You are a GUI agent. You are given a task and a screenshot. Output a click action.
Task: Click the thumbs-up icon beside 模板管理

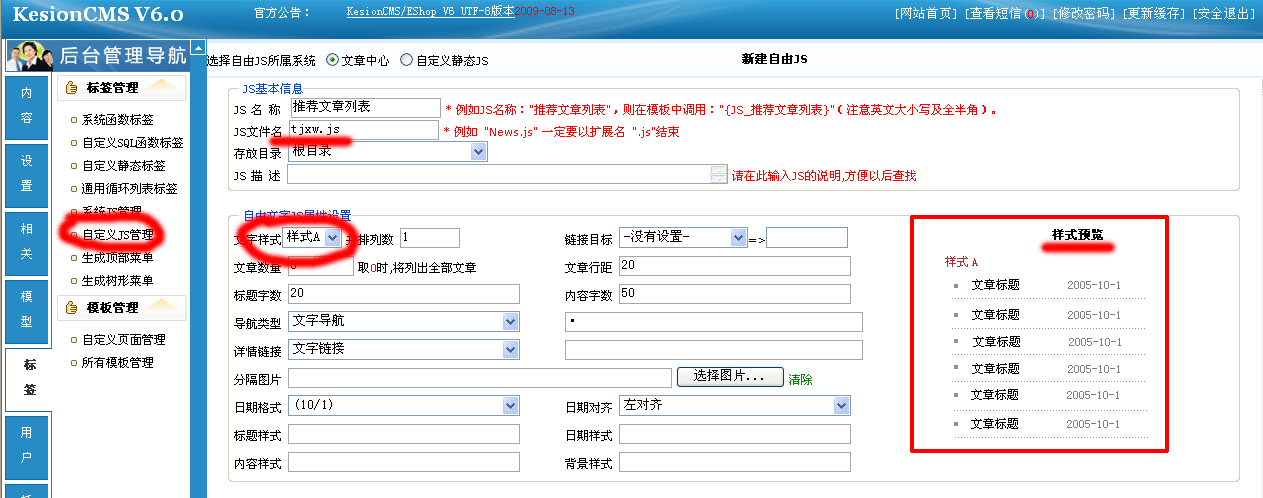(72, 308)
